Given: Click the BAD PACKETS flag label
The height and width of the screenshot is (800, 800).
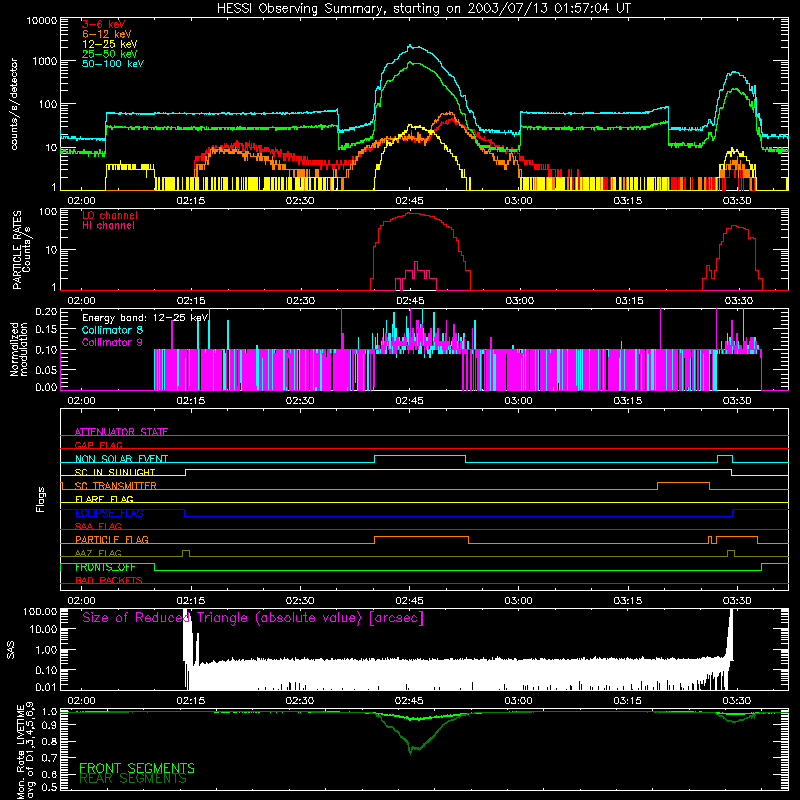Looking at the screenshot, I should tap(109, 580).
